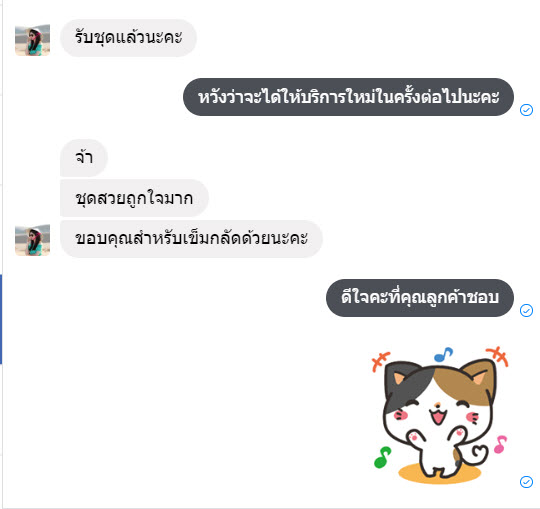Click the blue music note above cat
This screenshot has height=509, width=540.
(x=443, y=354)
